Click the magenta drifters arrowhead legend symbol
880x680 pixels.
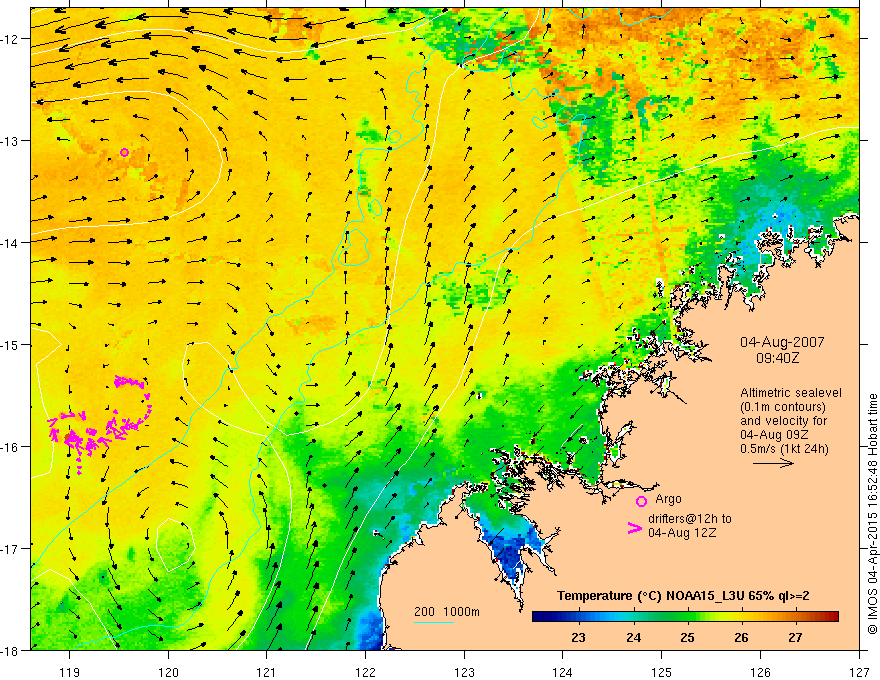(634, 528)
